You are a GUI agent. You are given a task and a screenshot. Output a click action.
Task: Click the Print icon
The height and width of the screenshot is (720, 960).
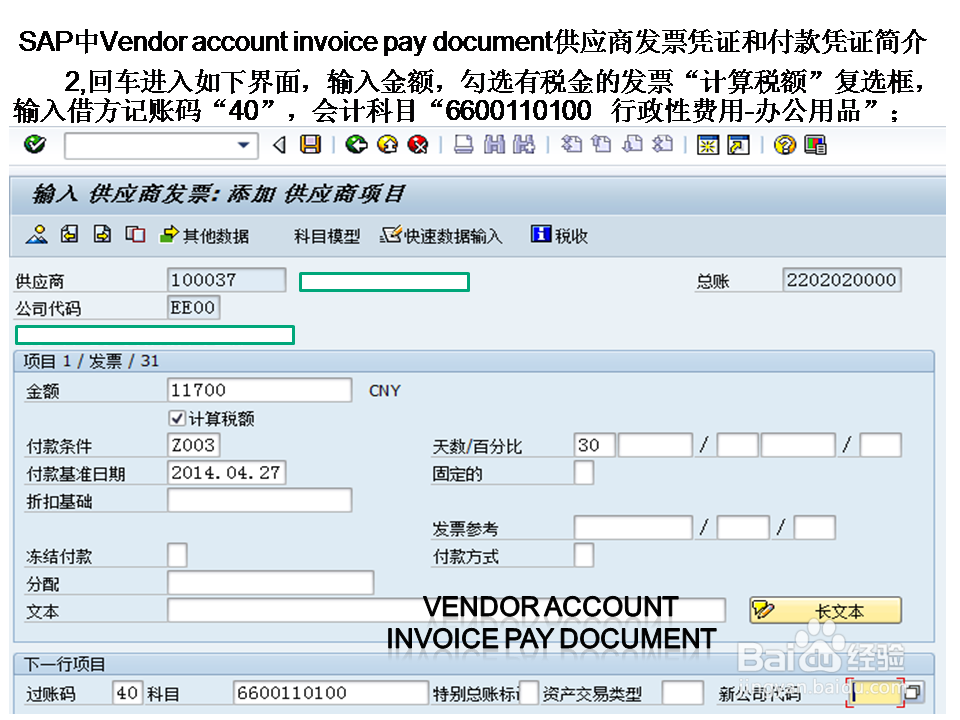463,144
